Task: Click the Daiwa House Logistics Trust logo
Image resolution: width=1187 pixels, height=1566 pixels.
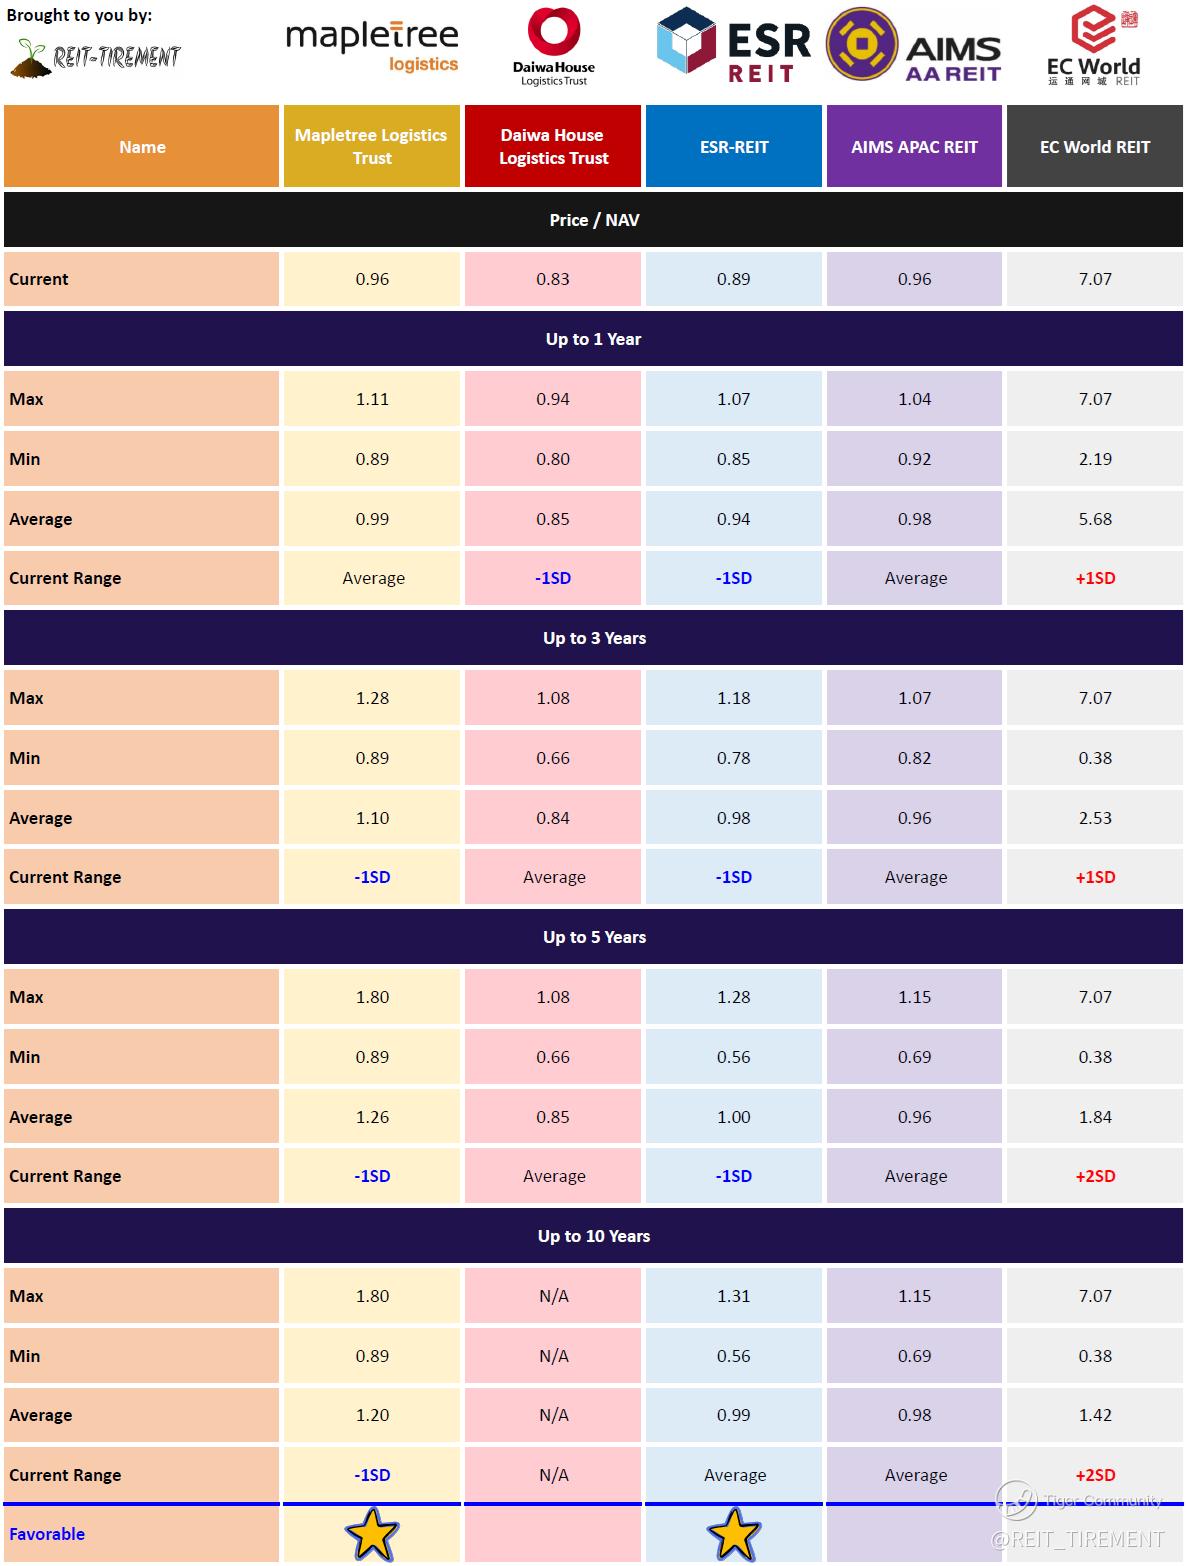Action: pyautogui.click(x=553, y=45)
